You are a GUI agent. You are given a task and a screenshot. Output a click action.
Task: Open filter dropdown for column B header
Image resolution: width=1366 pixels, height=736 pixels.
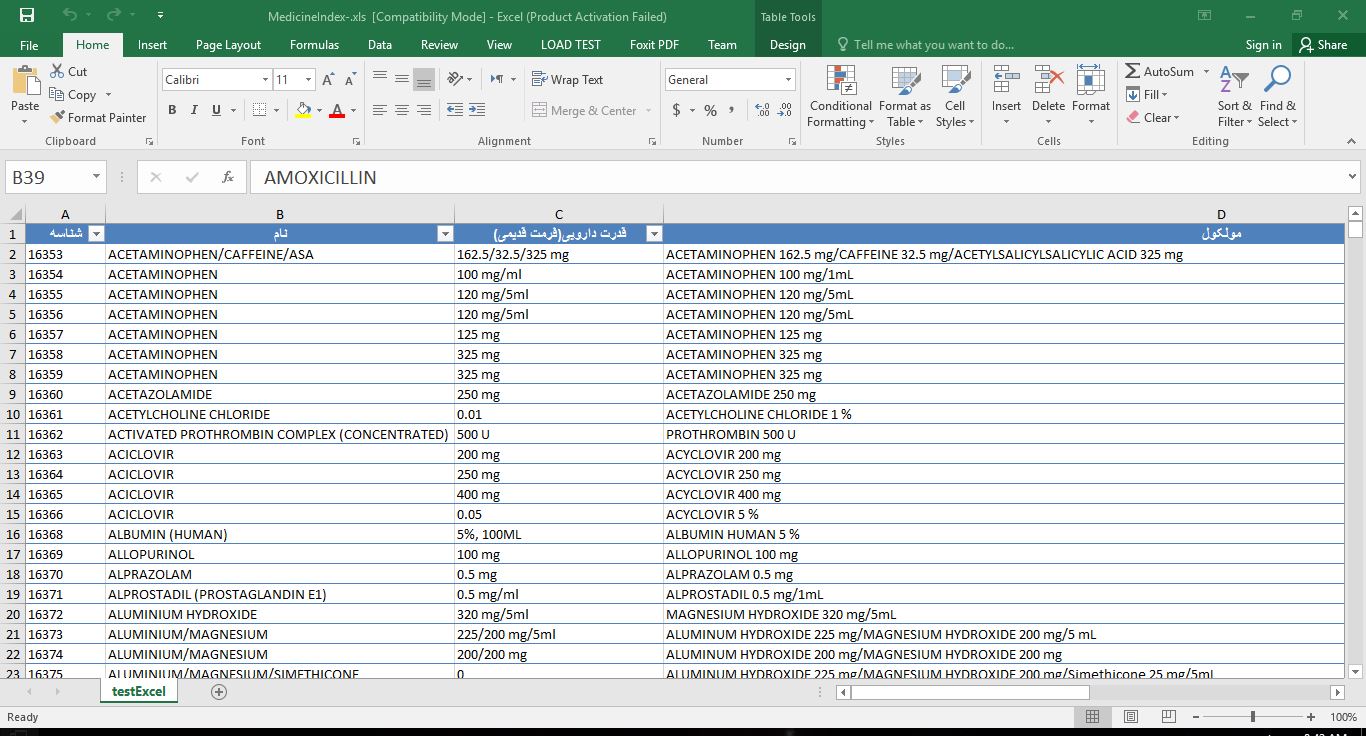(445, 234)
